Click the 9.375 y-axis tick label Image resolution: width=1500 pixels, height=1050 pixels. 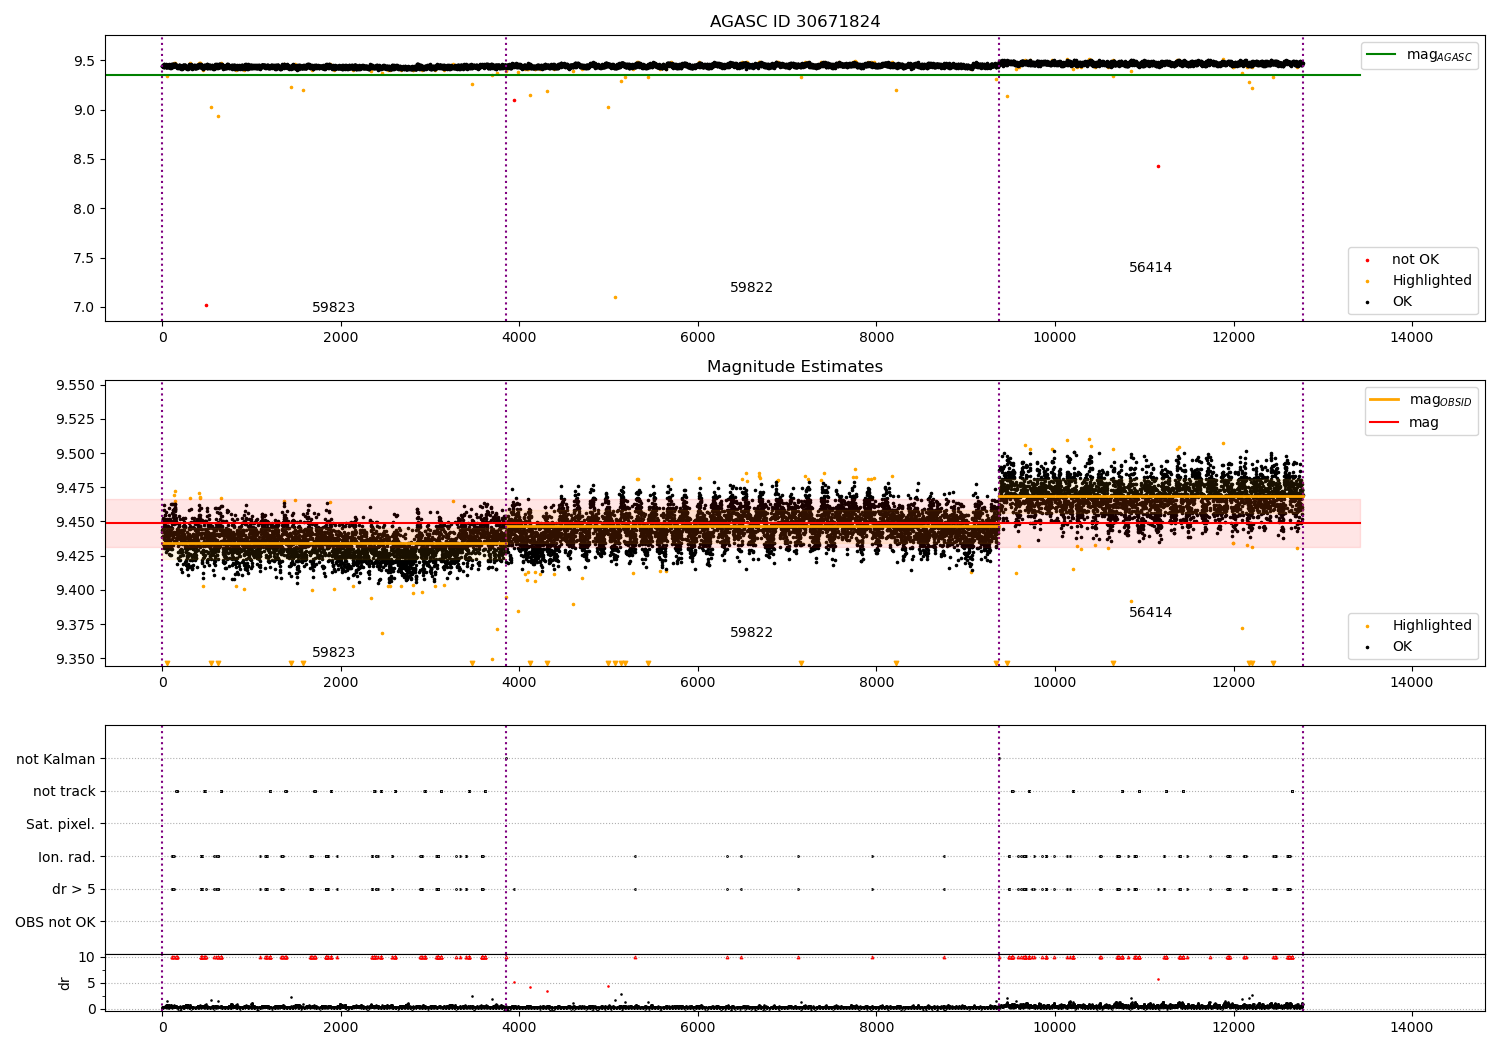pyautogui.click(x=75, y=625)
